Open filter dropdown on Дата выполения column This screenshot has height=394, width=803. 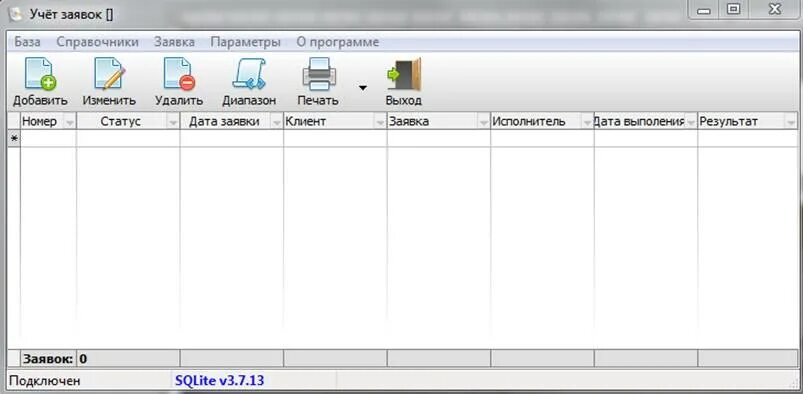click(x=691, y=122)
